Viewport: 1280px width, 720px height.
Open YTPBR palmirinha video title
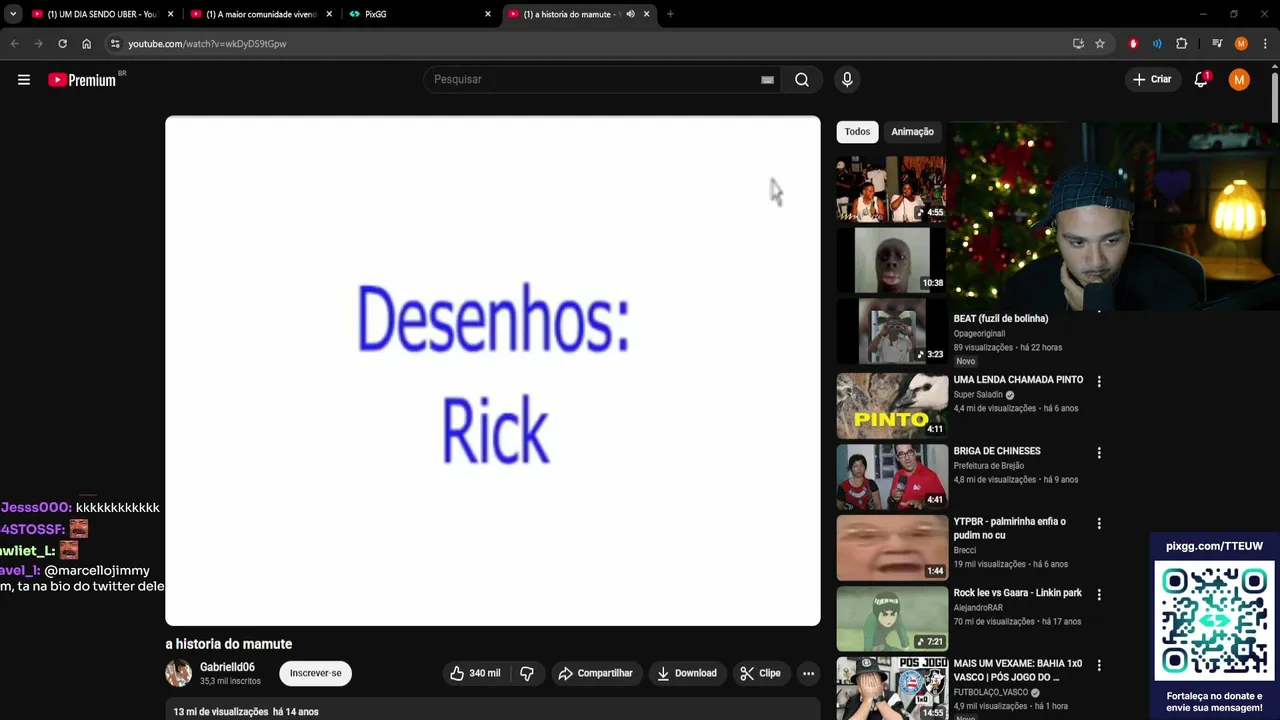pos(1009,528)
